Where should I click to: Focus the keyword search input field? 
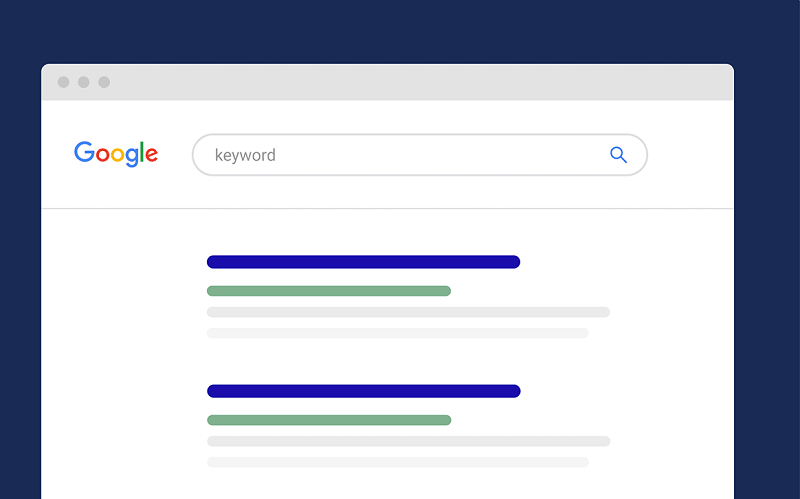419,155
